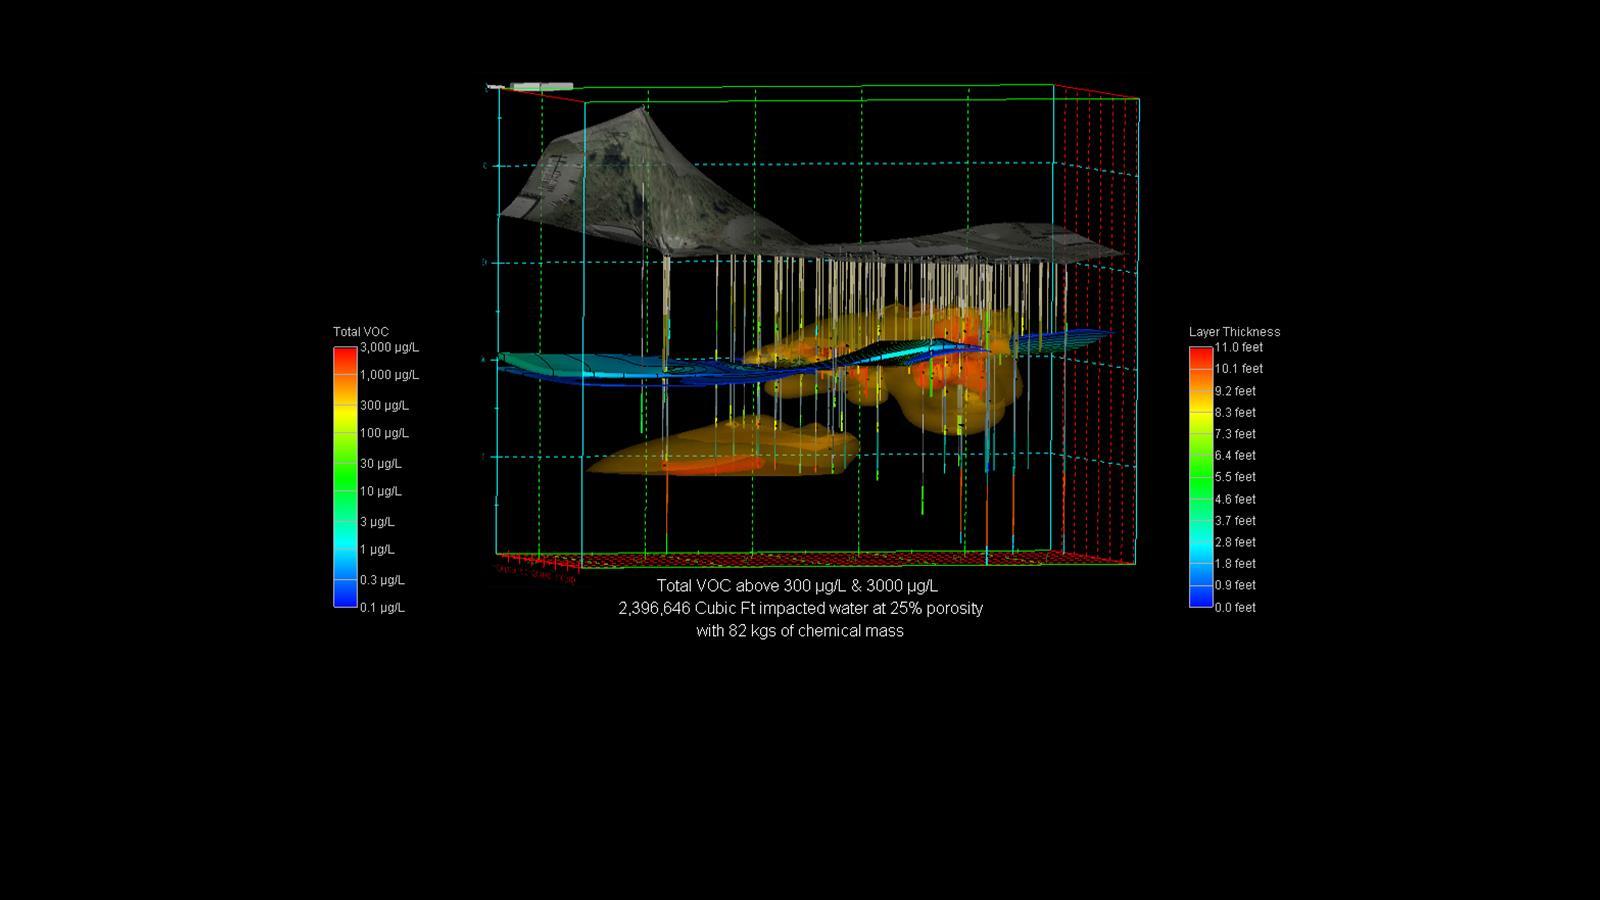Select the 0.1 µg/L legend label

(x=382, y=608)
